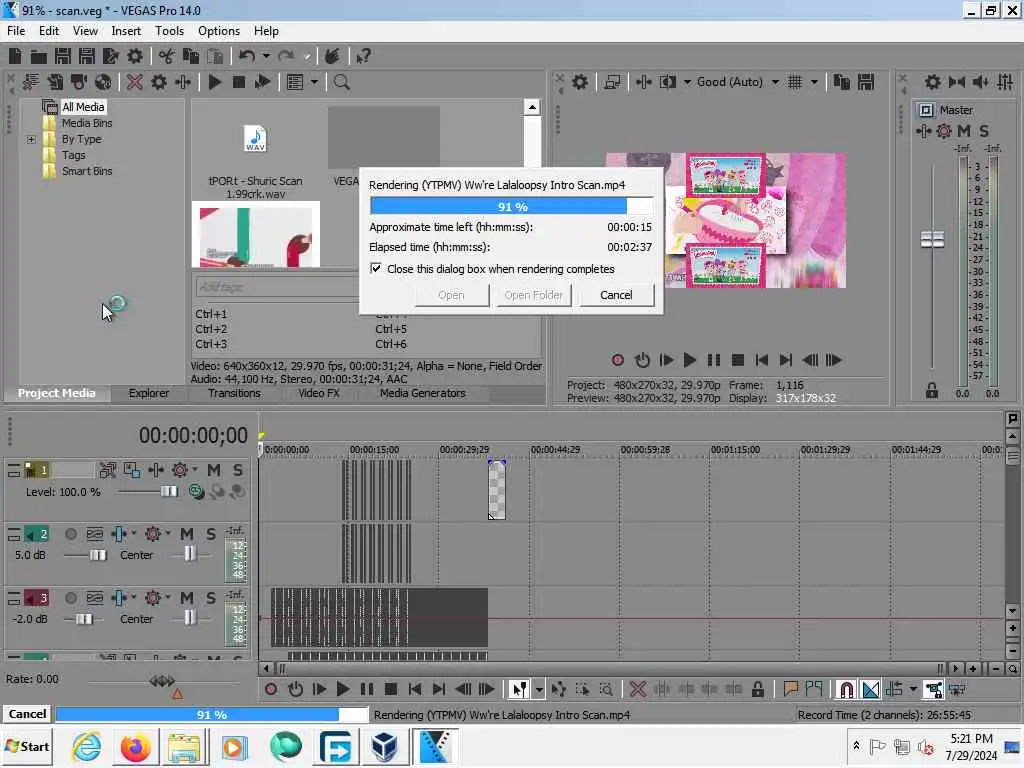Mute the Master bus
This screenshot has height=768, width=1024.
[x=964, y=131]
